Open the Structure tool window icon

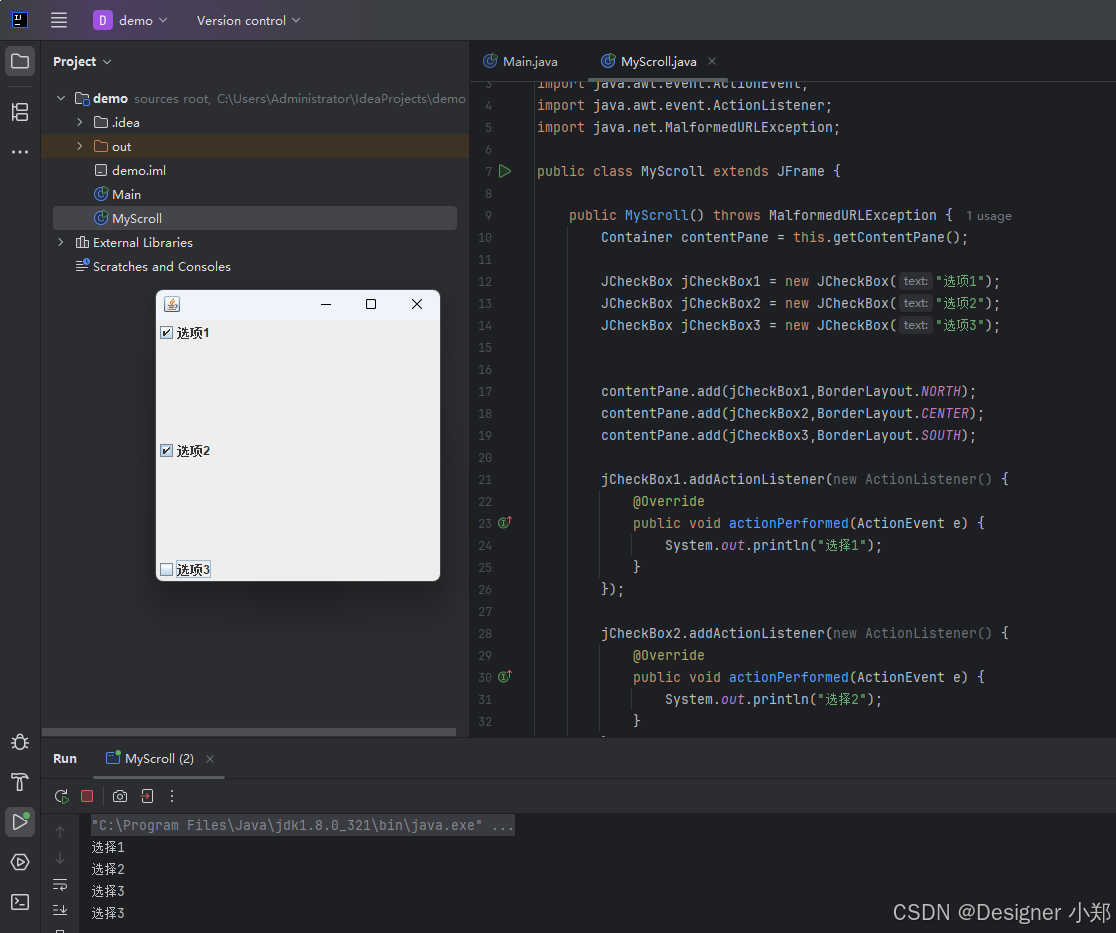20,112
